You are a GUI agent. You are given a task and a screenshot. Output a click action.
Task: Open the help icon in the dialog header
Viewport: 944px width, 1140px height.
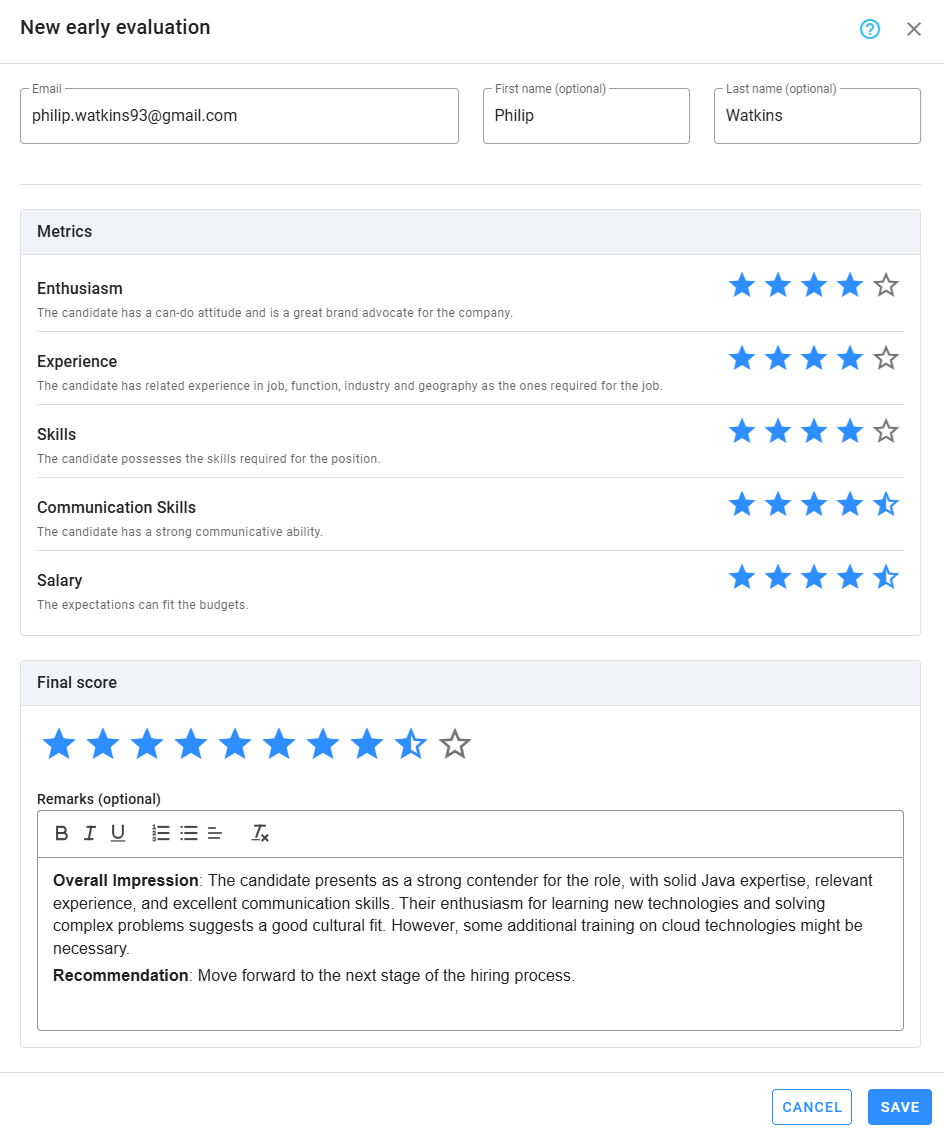870,29
